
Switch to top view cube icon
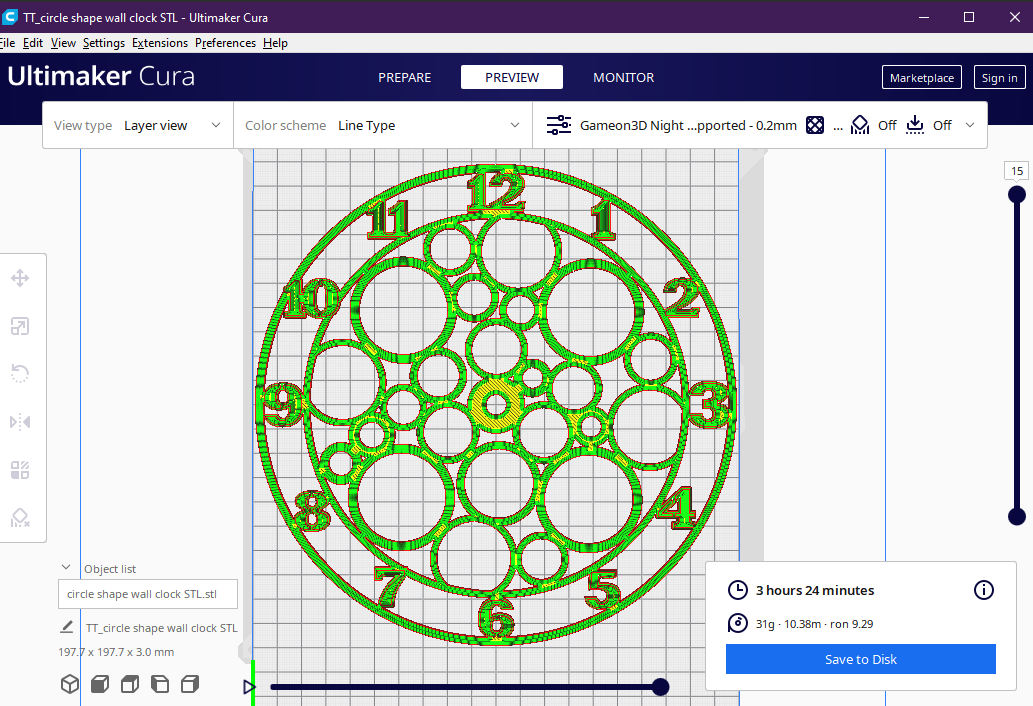tap(130, 684)
